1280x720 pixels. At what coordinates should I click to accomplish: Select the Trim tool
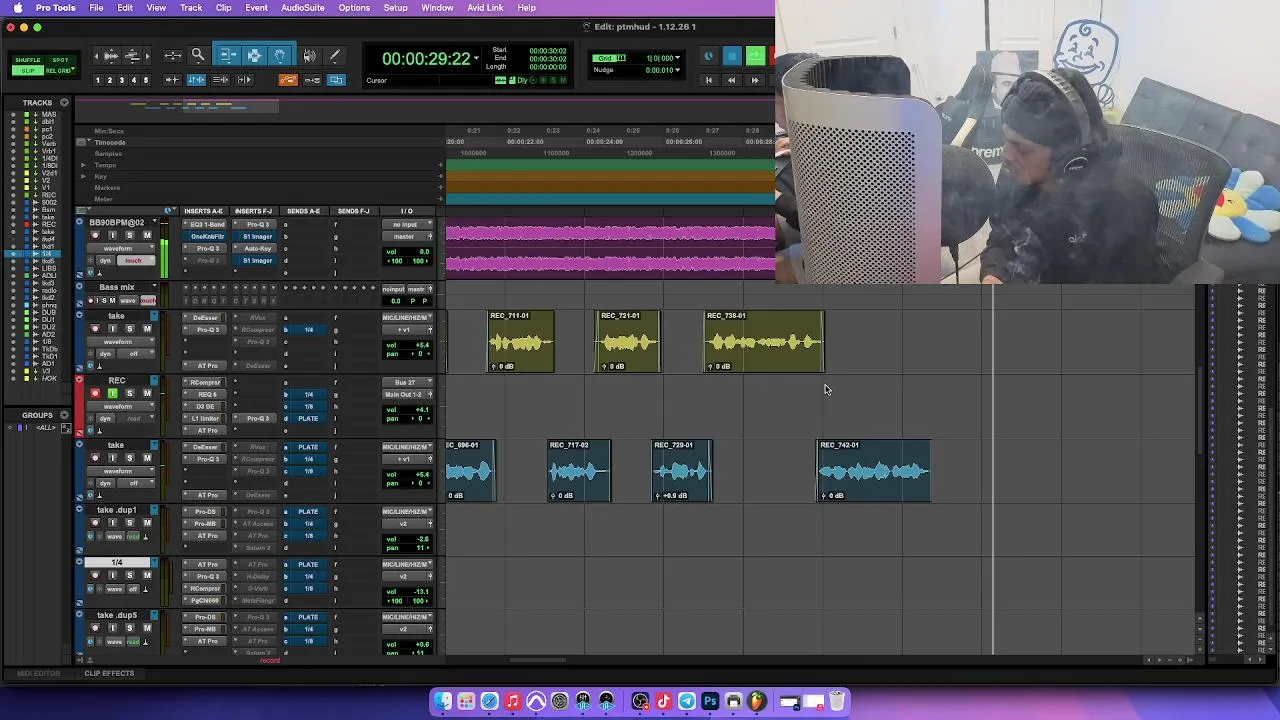pyautogui.click(x=227, y=56)
